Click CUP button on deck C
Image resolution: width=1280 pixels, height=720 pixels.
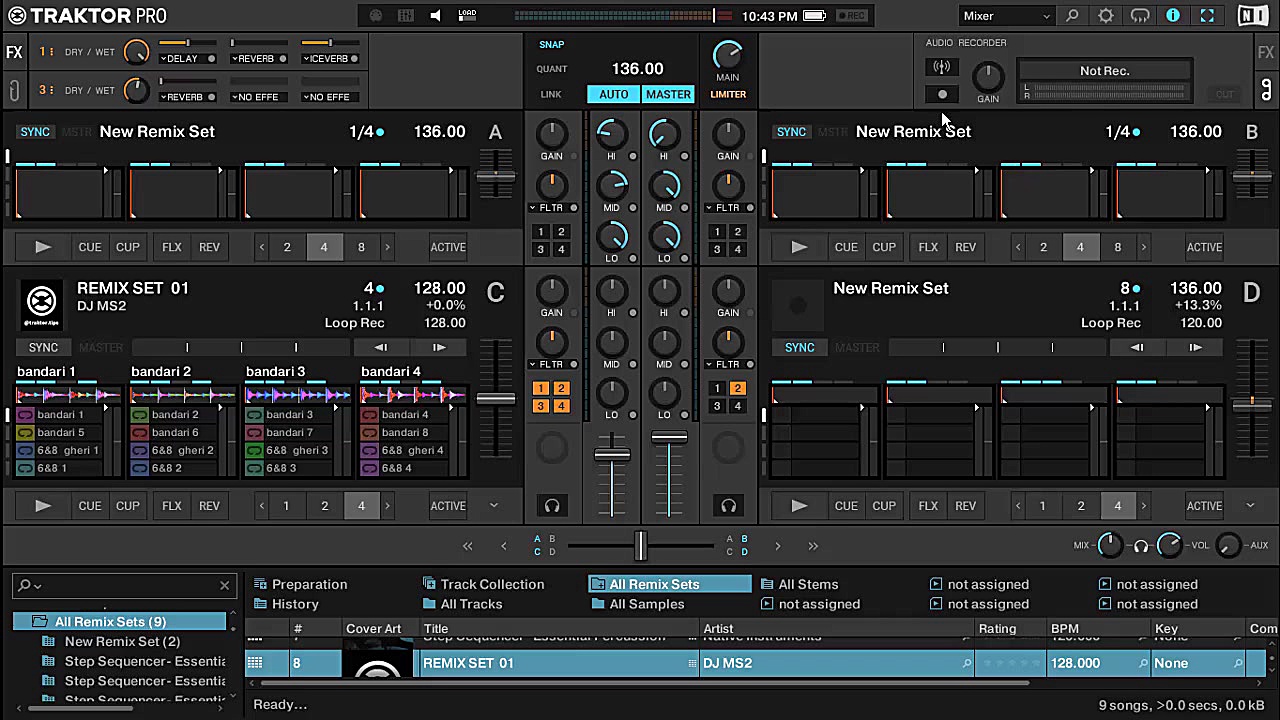[x=128, y=506]
